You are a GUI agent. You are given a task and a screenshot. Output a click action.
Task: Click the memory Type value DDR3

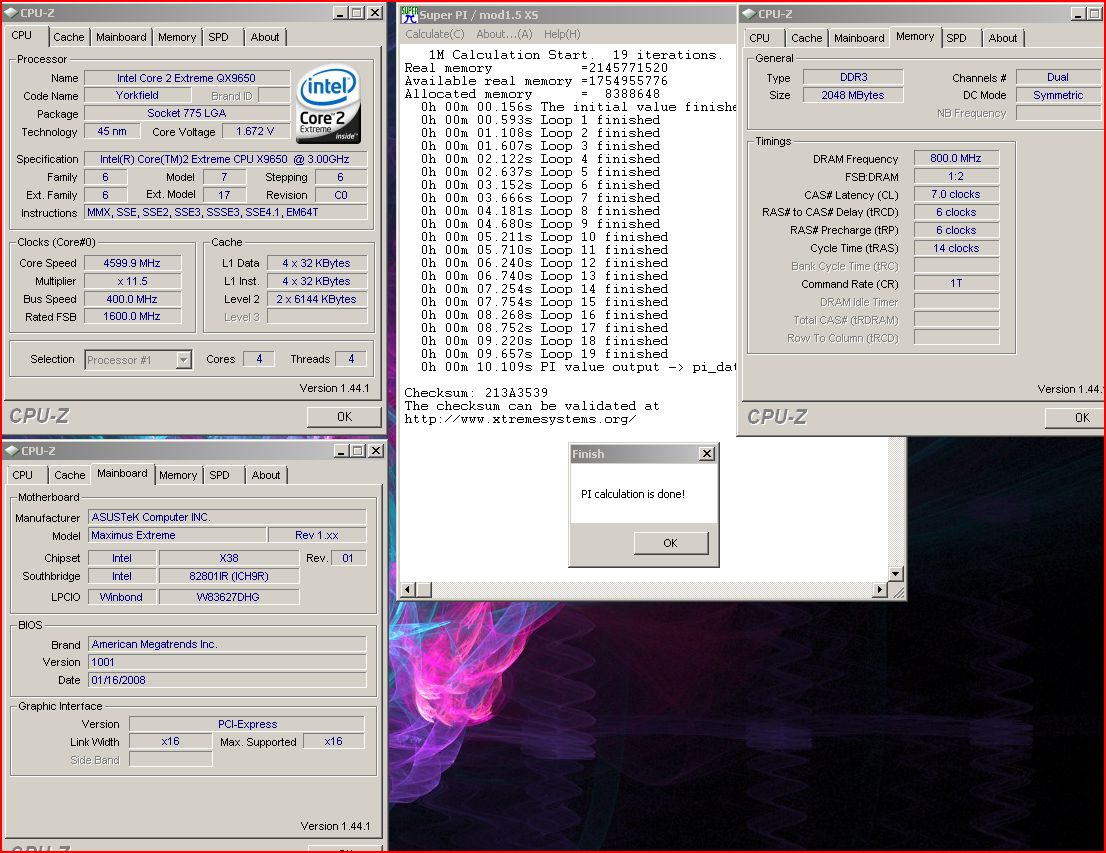coord(853,78)
